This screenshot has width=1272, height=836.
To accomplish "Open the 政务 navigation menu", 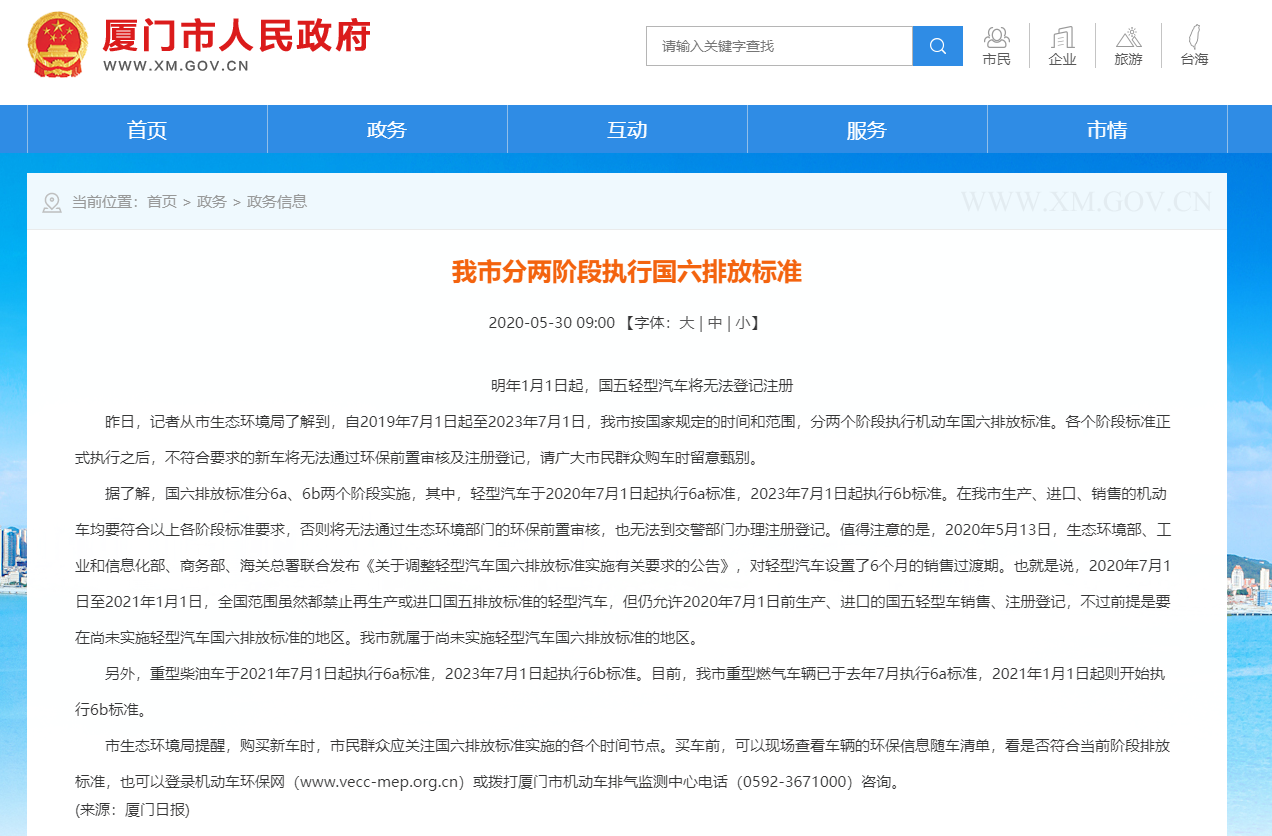I will click(x=387, y=130).
